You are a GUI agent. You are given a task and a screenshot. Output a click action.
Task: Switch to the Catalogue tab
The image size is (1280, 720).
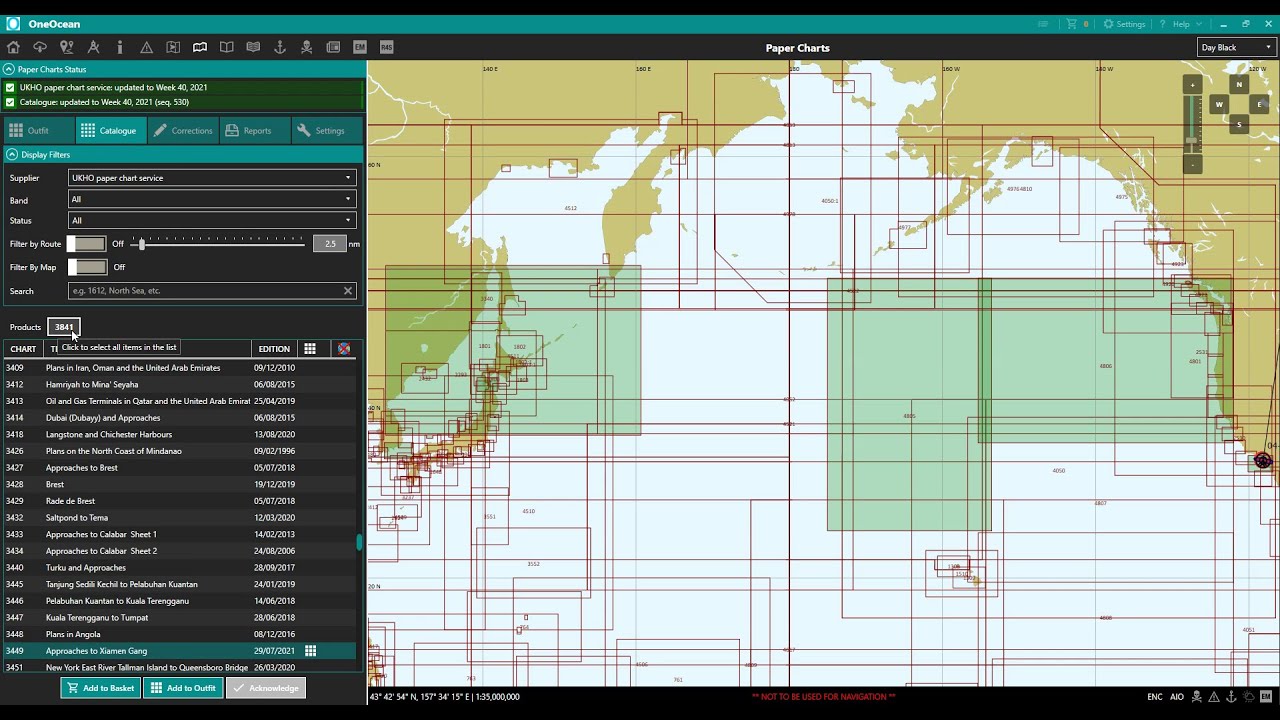(x=110, y=130)
